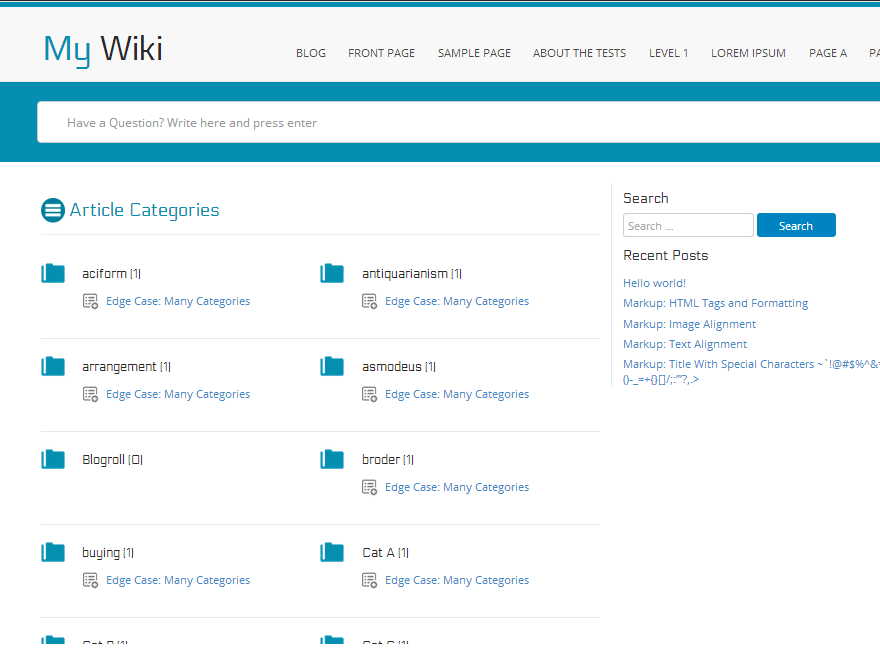Open Edge Case: Many Categories under broder
Image resolution: width=880 pixels, height=660 pixels.
pos(457,488)
